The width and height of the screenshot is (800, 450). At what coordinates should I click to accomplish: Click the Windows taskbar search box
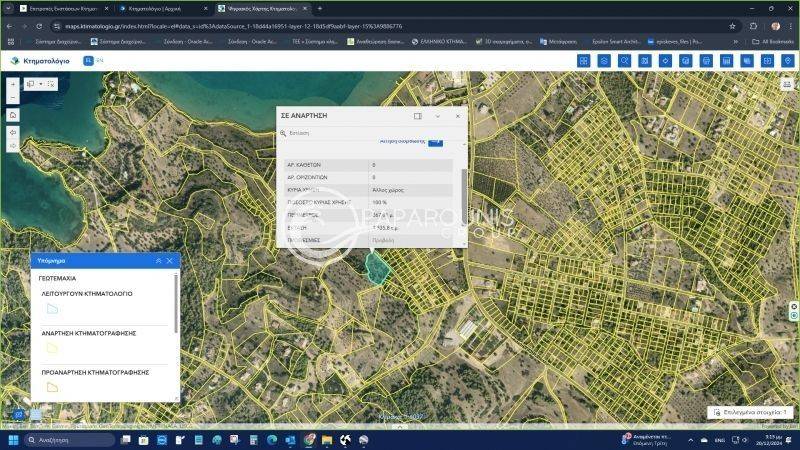68,440
